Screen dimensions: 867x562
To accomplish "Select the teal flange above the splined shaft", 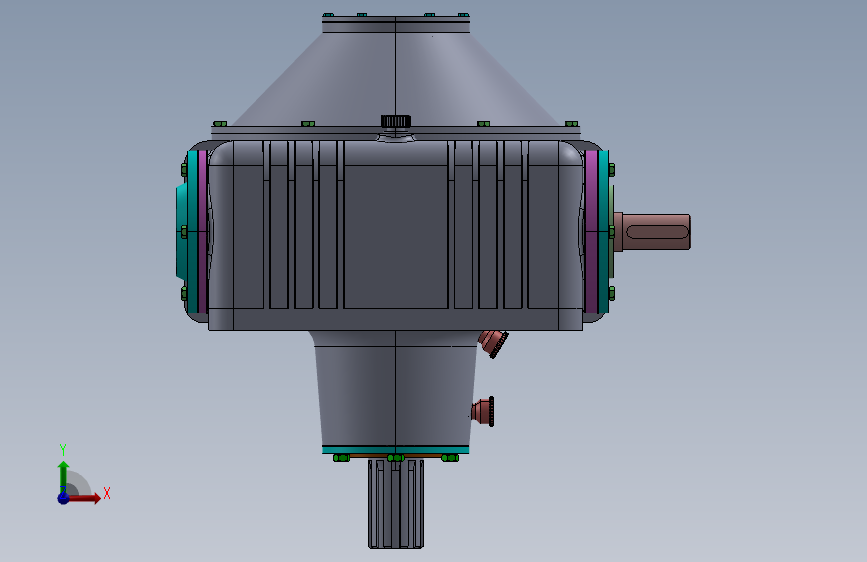I will 396,450.
